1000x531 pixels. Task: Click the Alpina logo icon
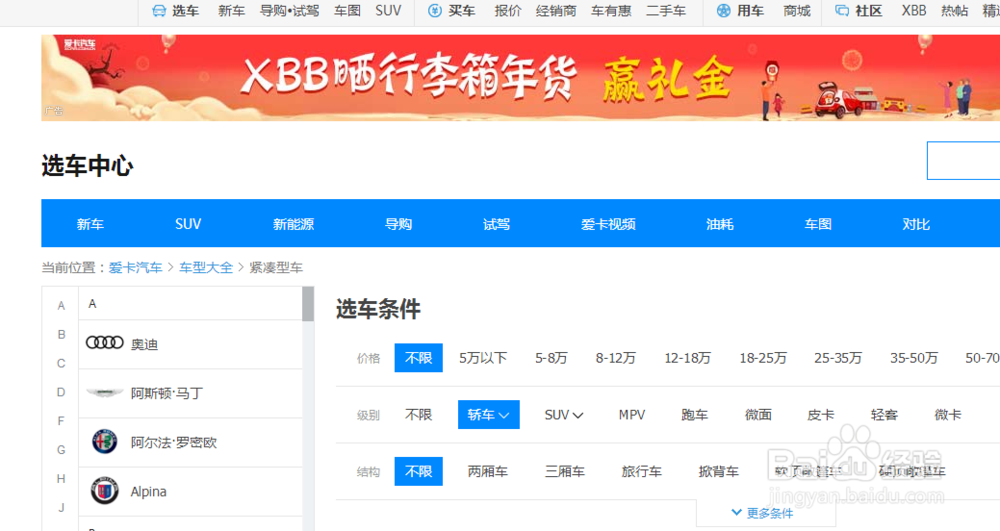point(104,491)
